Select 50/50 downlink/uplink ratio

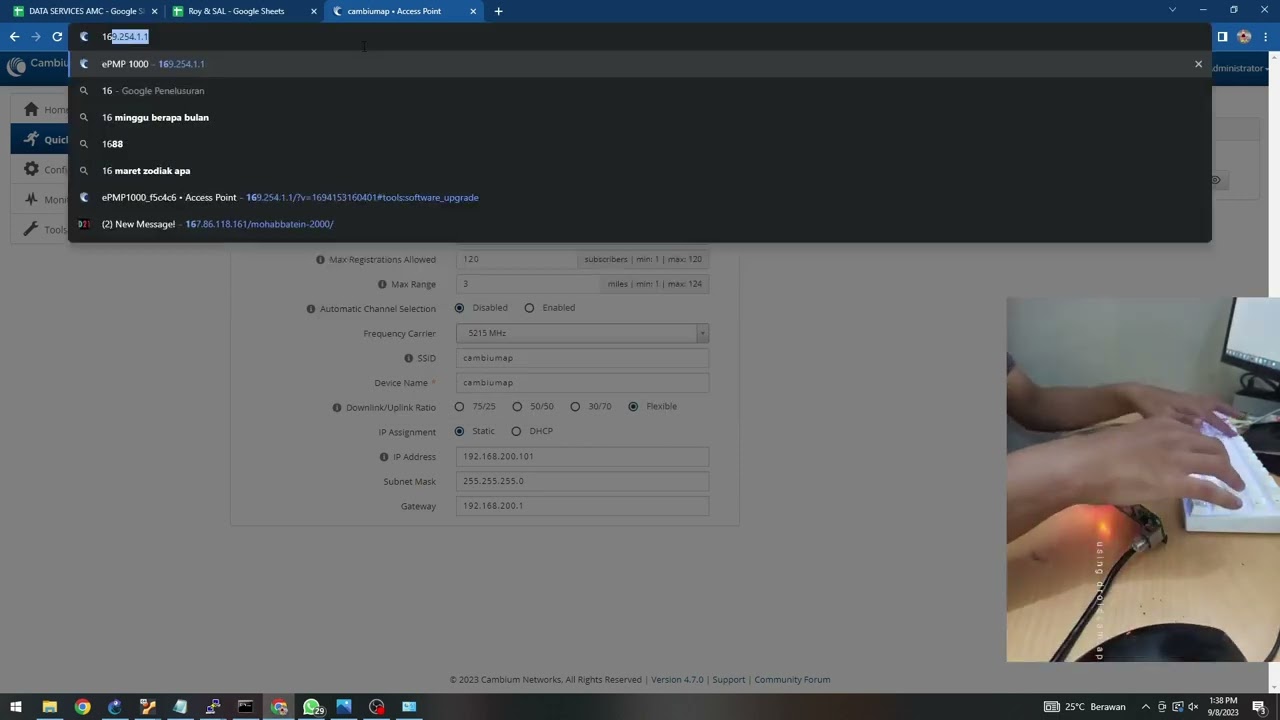coord(517,407)
